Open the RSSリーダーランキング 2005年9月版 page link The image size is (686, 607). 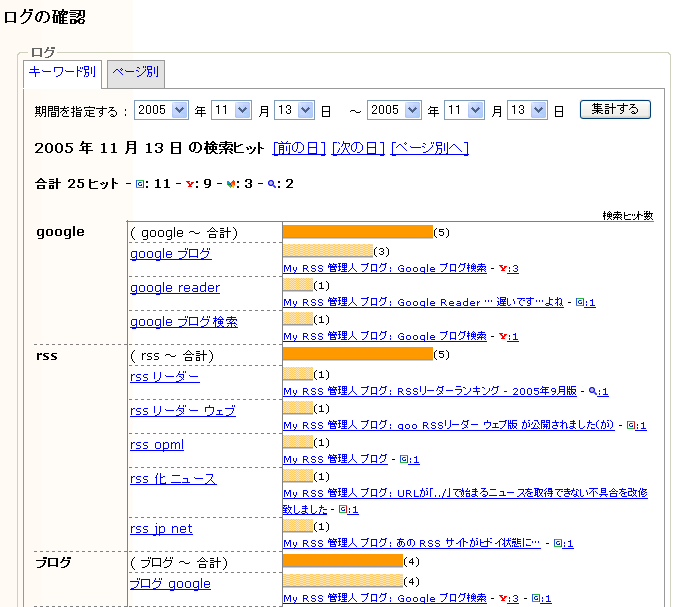(430, 392)
